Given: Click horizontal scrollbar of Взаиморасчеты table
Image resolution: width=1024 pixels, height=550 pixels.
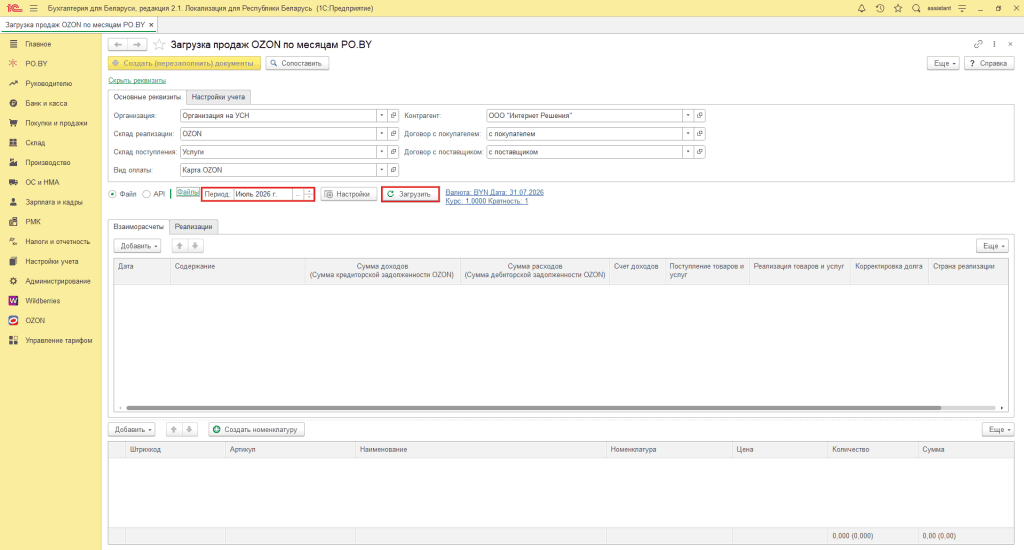Looking at the screenshot, I should click(x=534, y=408).
